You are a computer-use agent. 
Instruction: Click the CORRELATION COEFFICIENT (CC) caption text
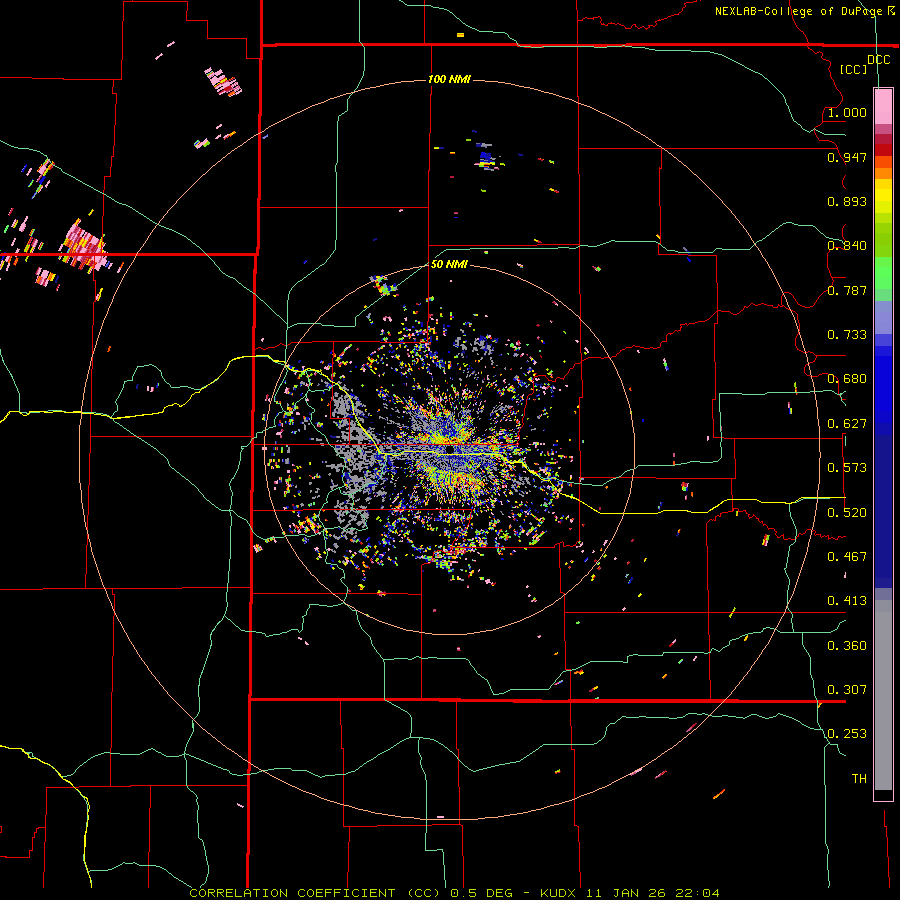315,893
